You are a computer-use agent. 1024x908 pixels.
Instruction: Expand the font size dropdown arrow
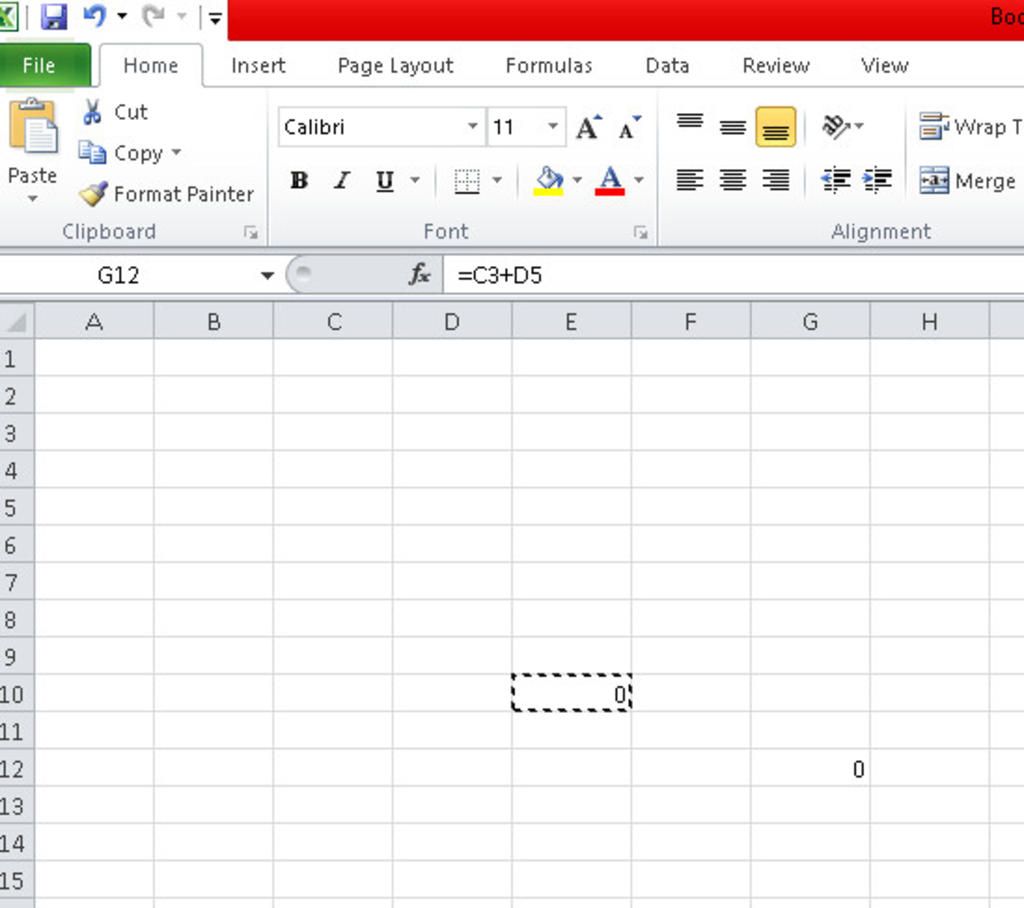pos(553,126)
